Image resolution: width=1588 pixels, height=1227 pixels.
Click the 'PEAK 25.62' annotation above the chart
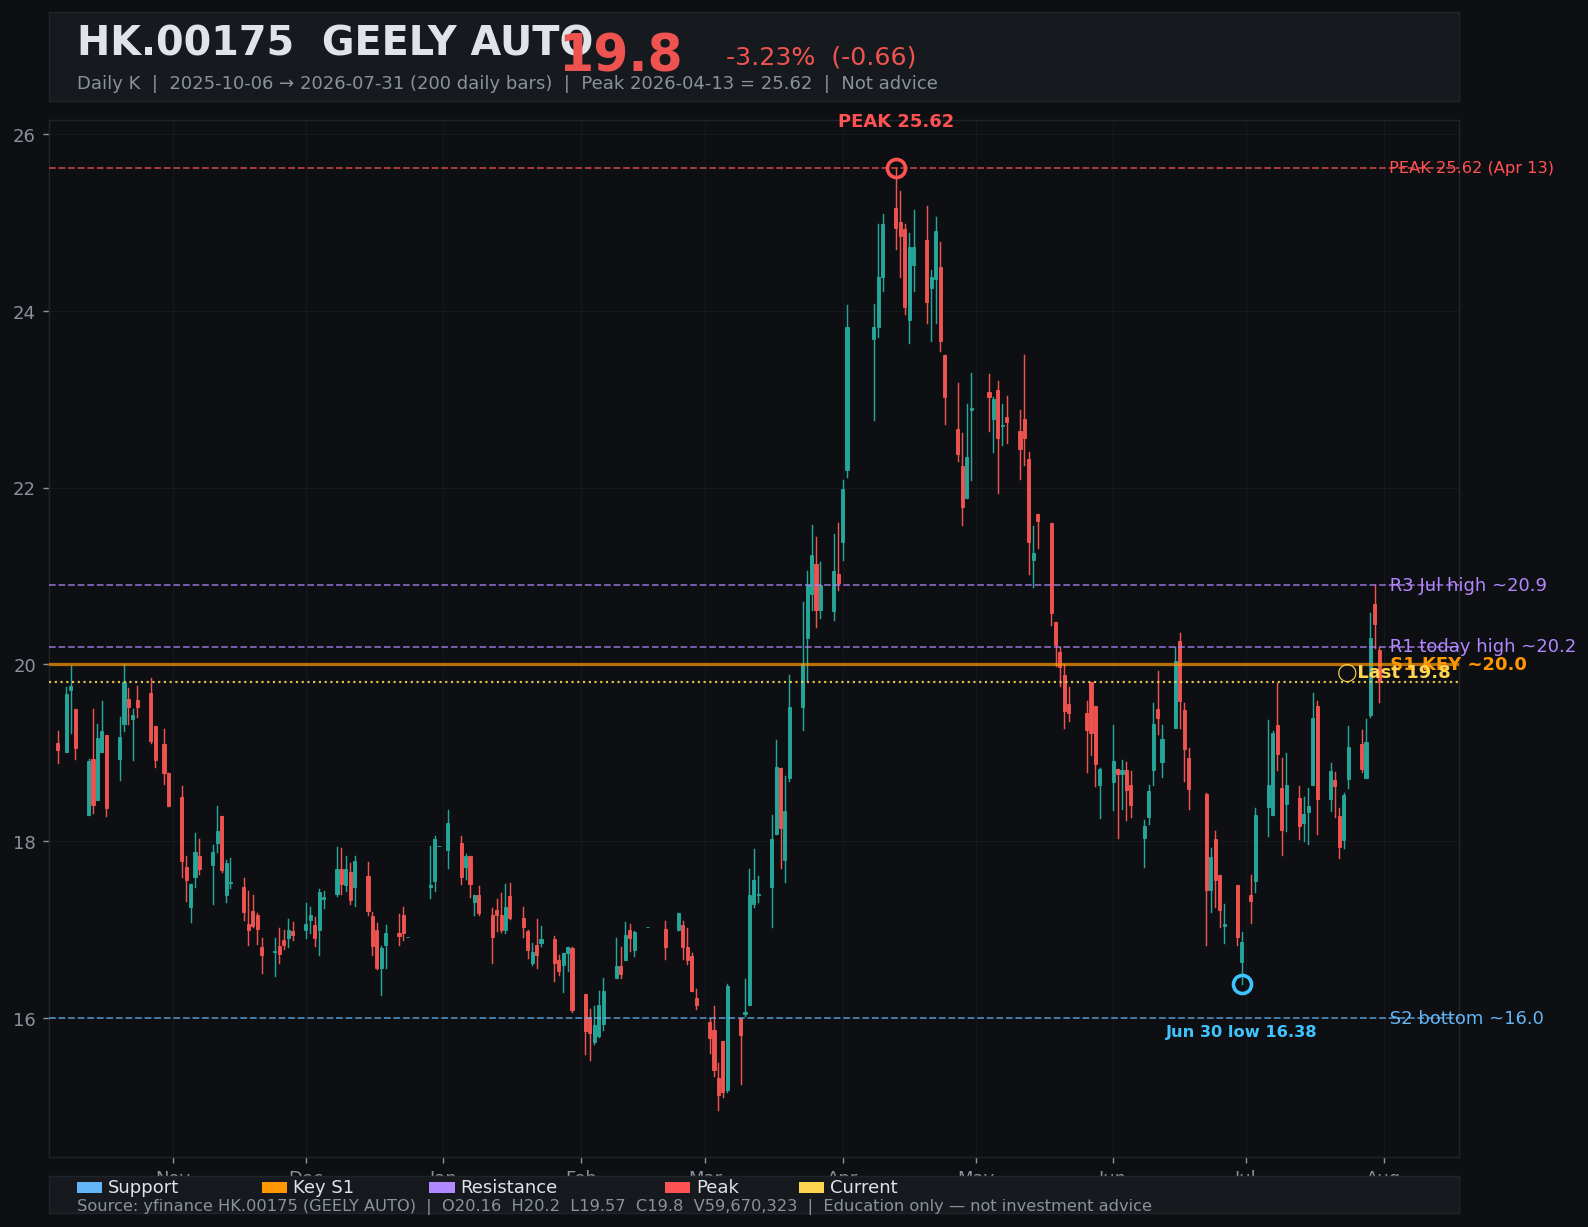[896, 121]
